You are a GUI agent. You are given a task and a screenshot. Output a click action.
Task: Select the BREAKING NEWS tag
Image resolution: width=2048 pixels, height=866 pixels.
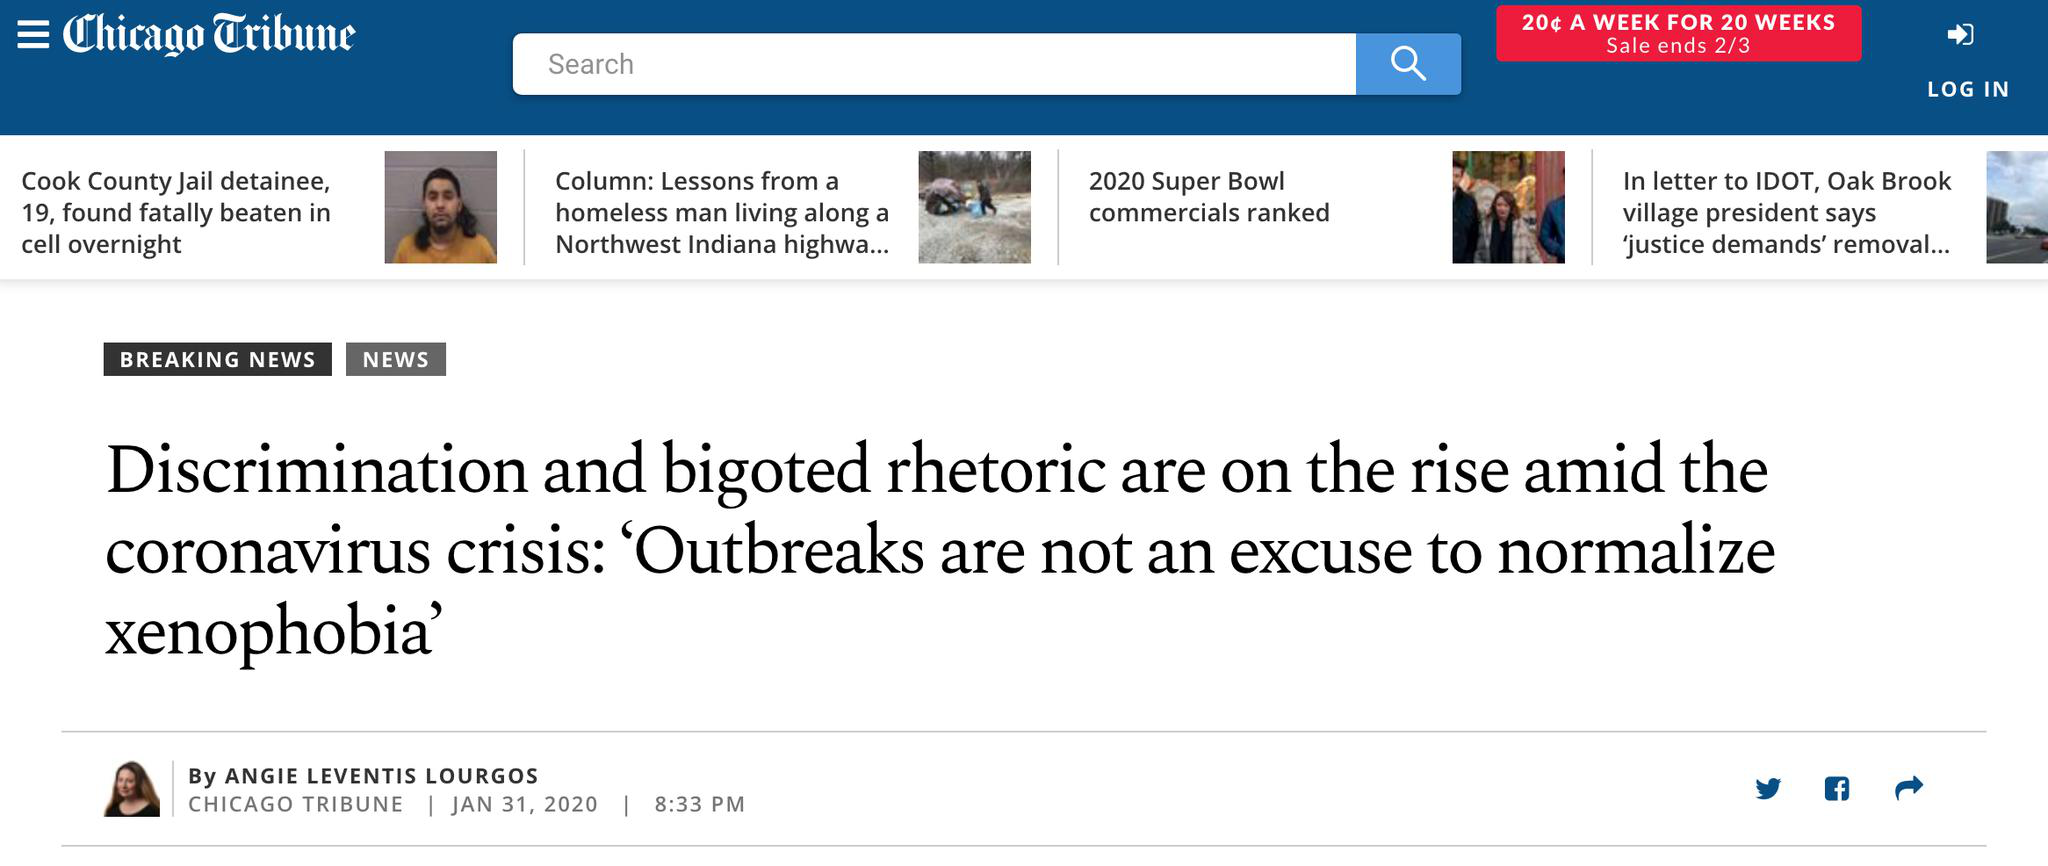(217, 359)
